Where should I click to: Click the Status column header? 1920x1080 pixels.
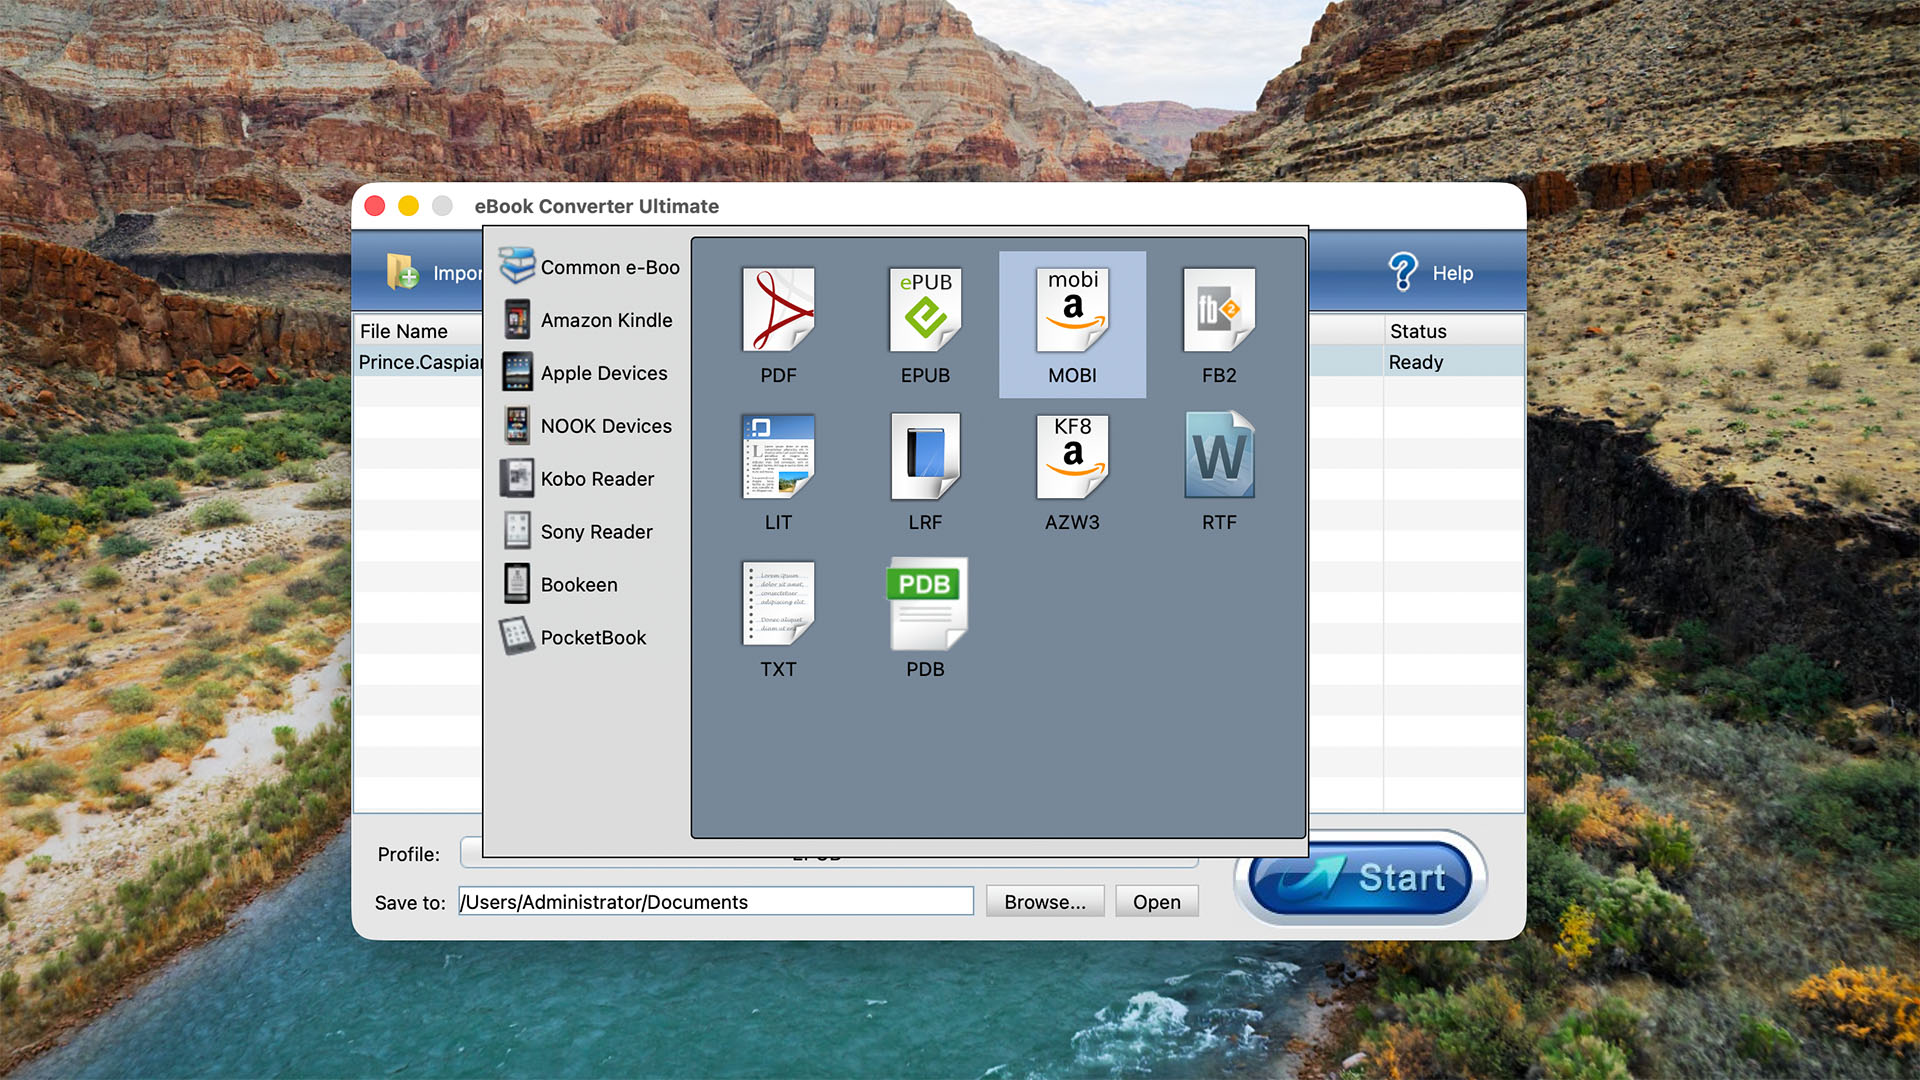(1454, 331)
